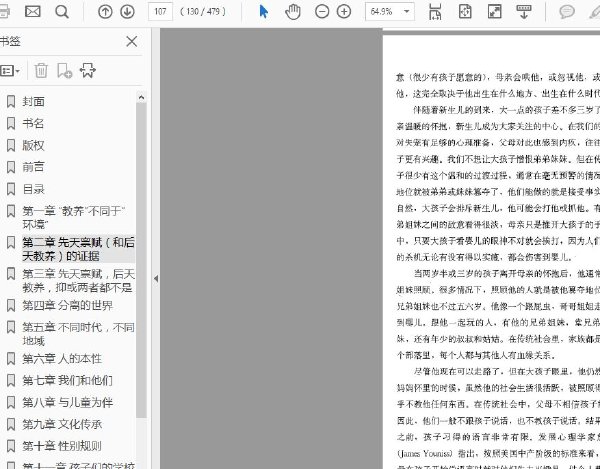
Task: Open 第四章 分离的世界 bookmark
Action: 68,305
